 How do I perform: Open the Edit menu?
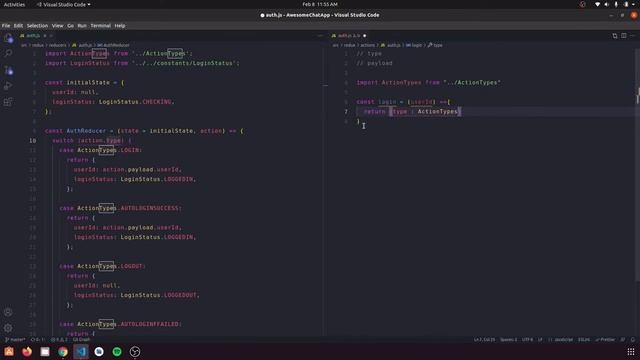pyautogui.click(x=18, y=26)
